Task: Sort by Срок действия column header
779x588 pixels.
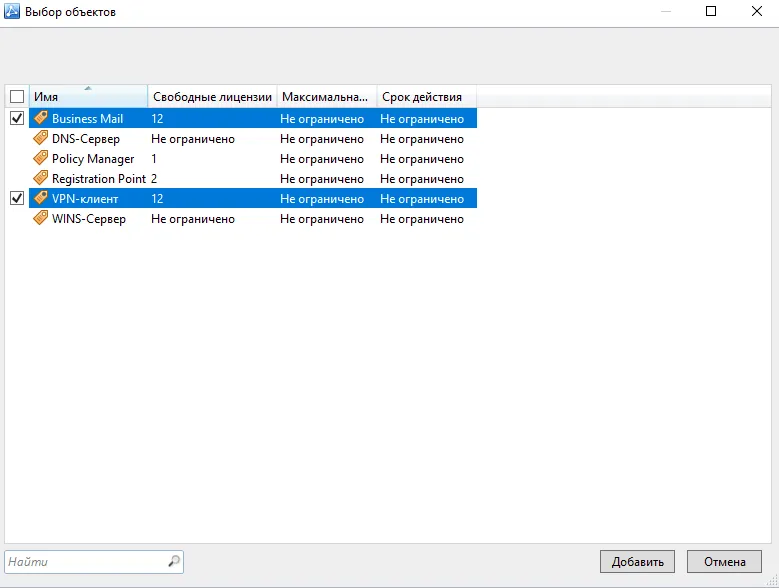Action: point(426,96)
